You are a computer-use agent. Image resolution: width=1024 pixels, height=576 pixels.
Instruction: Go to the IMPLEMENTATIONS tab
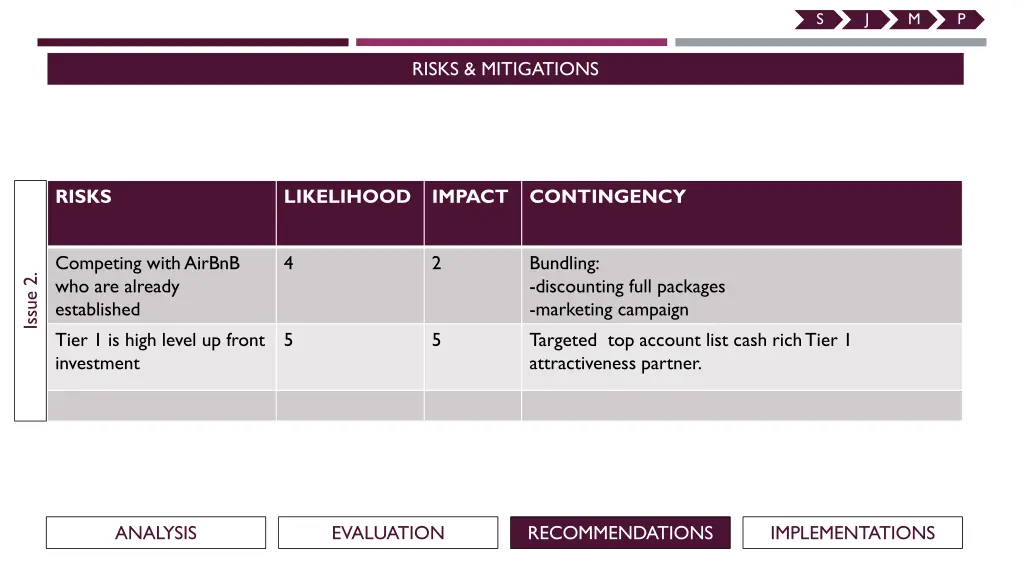click(852, 533)
